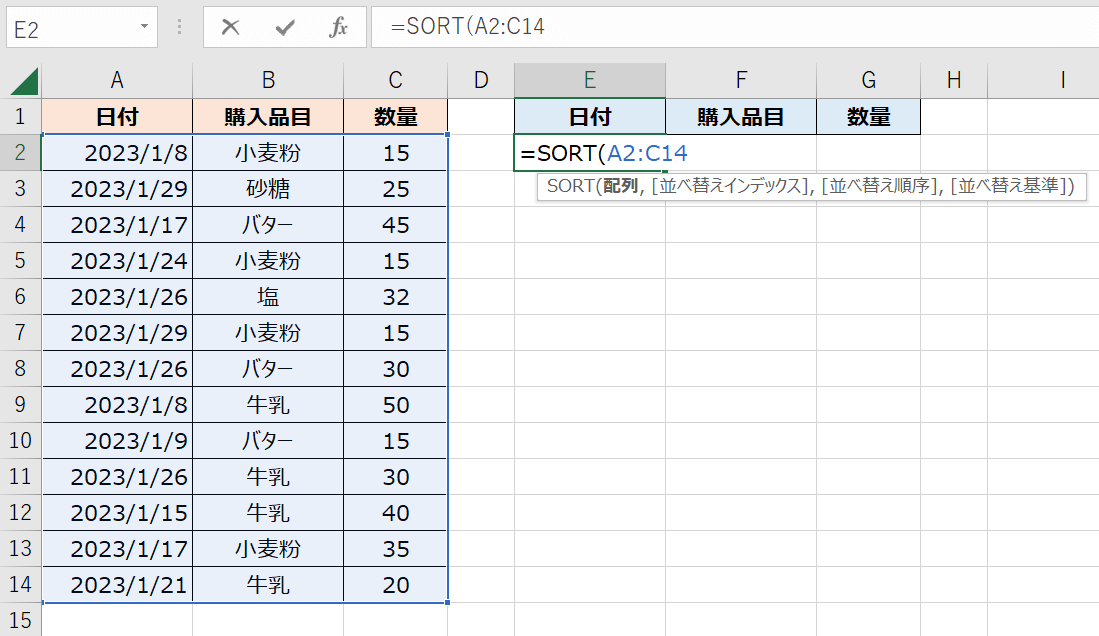Click cell containing 塩 in column B
Viewport: 1099px width, 636px height.
pos(268,297)
